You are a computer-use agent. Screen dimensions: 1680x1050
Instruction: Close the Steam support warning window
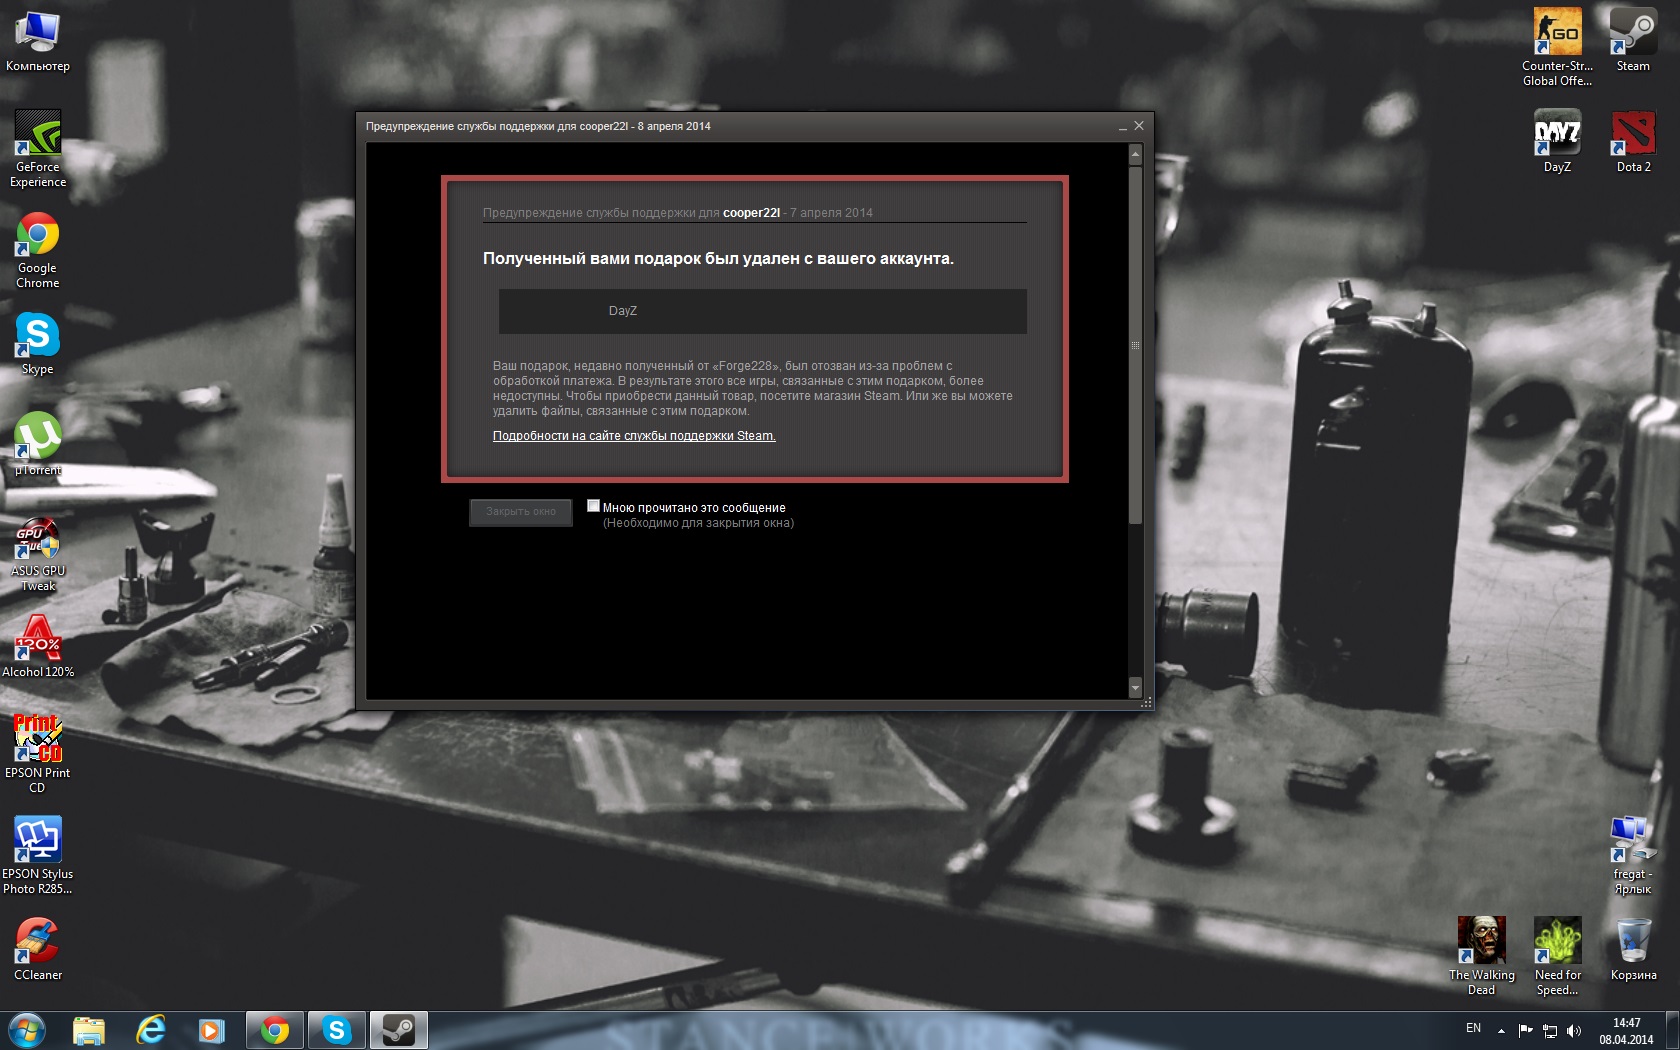coord(1138,126)
